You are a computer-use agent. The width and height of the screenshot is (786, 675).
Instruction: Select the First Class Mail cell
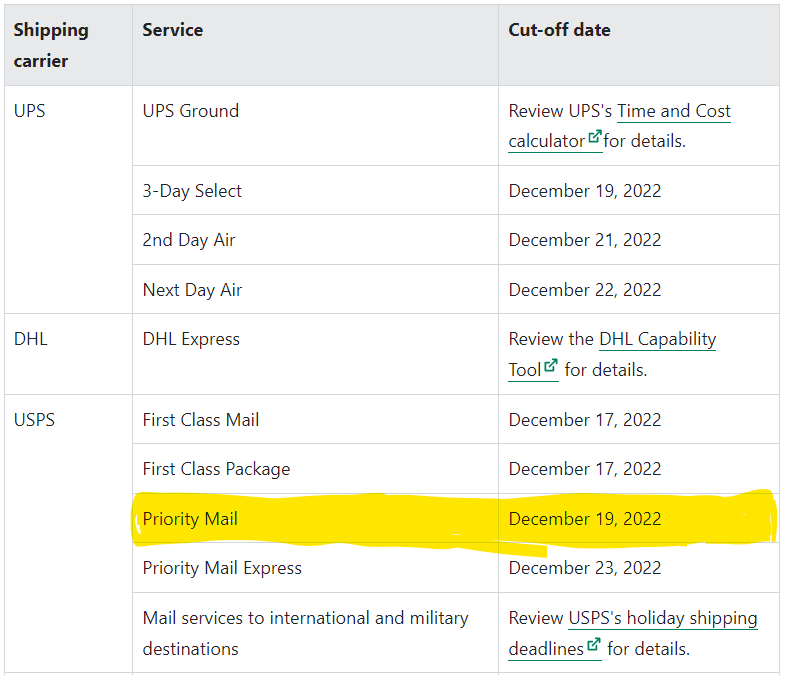point(315,419)
